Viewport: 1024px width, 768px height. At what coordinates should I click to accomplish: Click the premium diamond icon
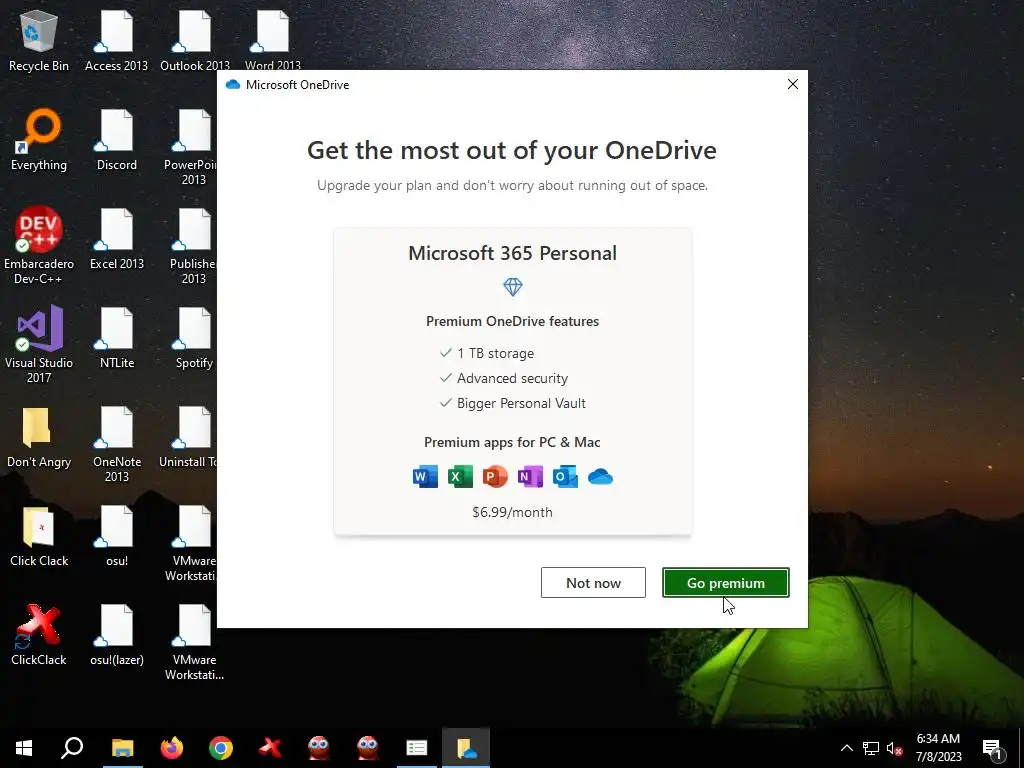click(513, 287)
